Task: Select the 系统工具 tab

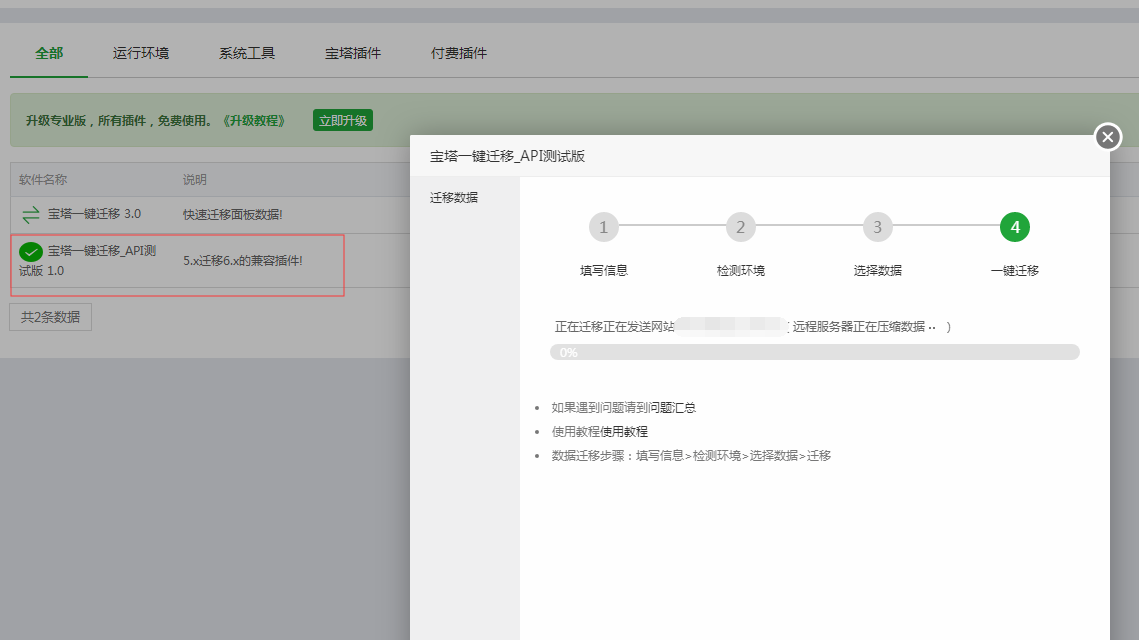Action: [247, 53]
